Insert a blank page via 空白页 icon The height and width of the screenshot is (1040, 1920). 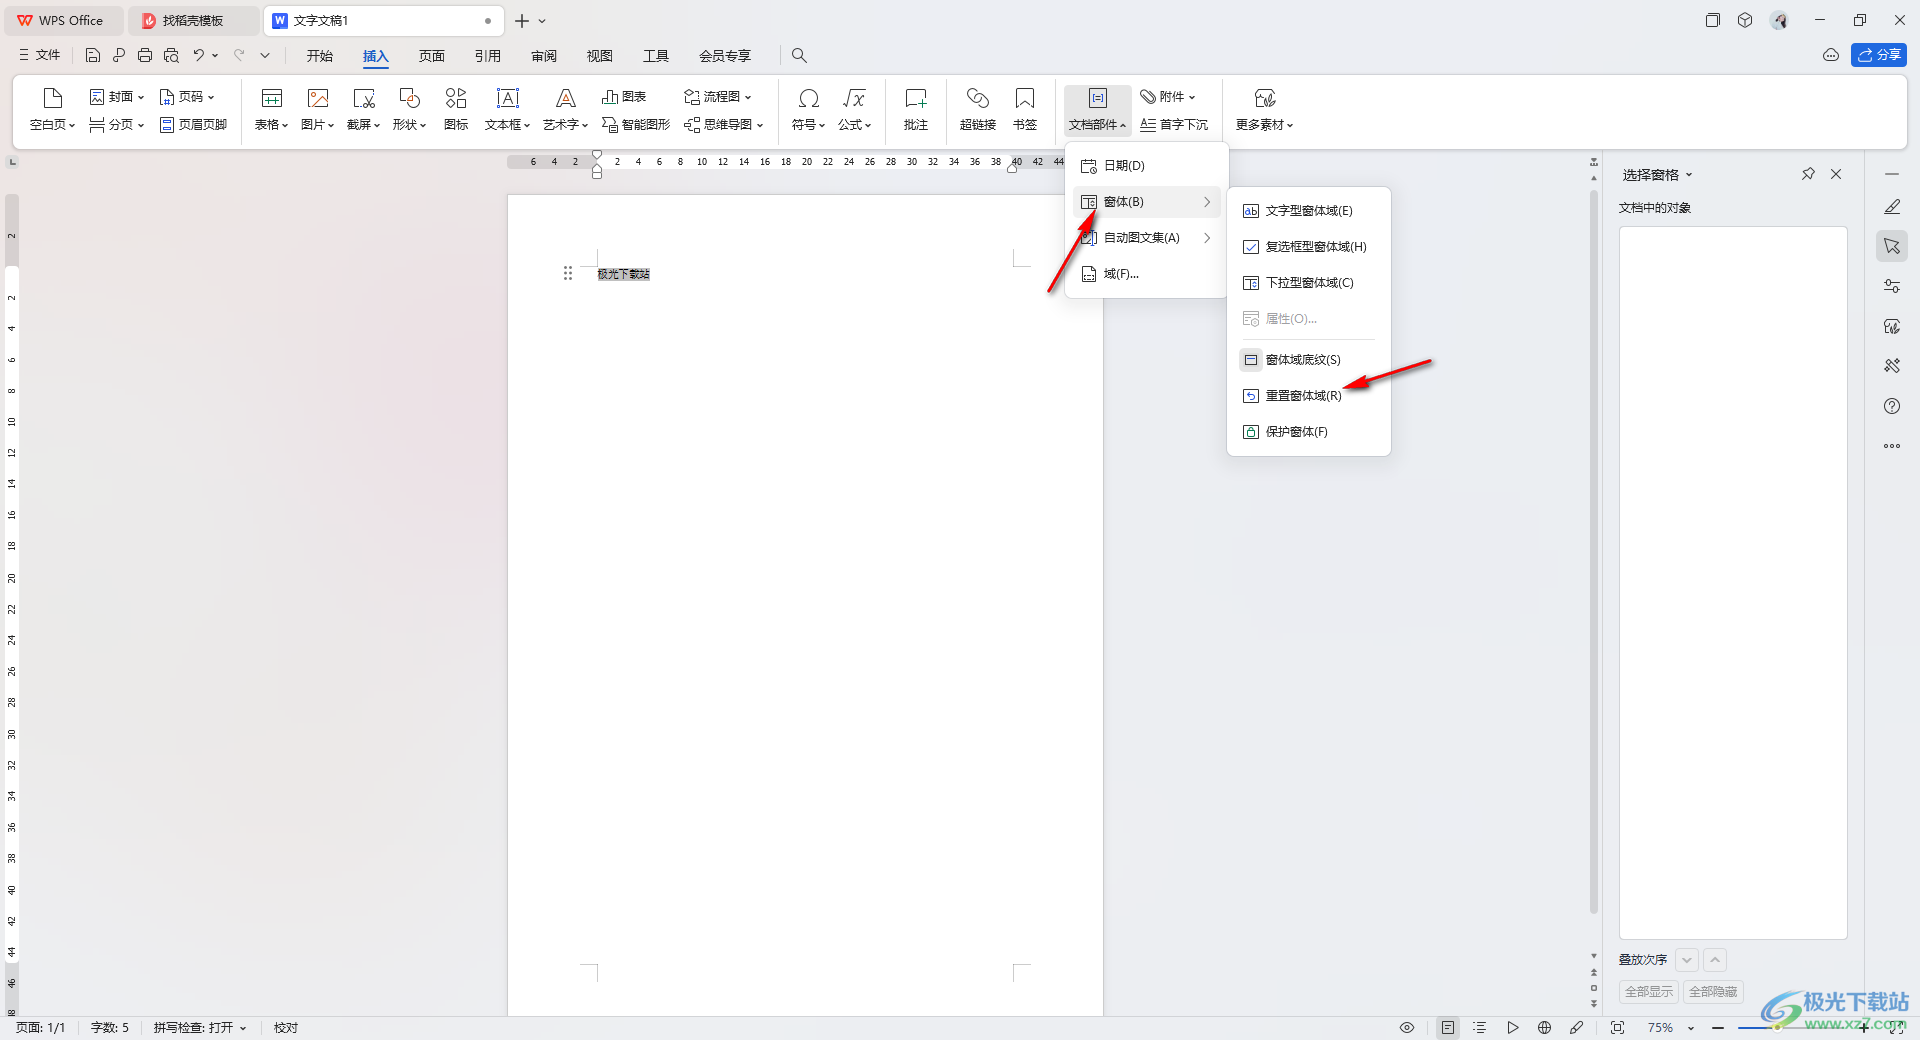coord(52,98)
